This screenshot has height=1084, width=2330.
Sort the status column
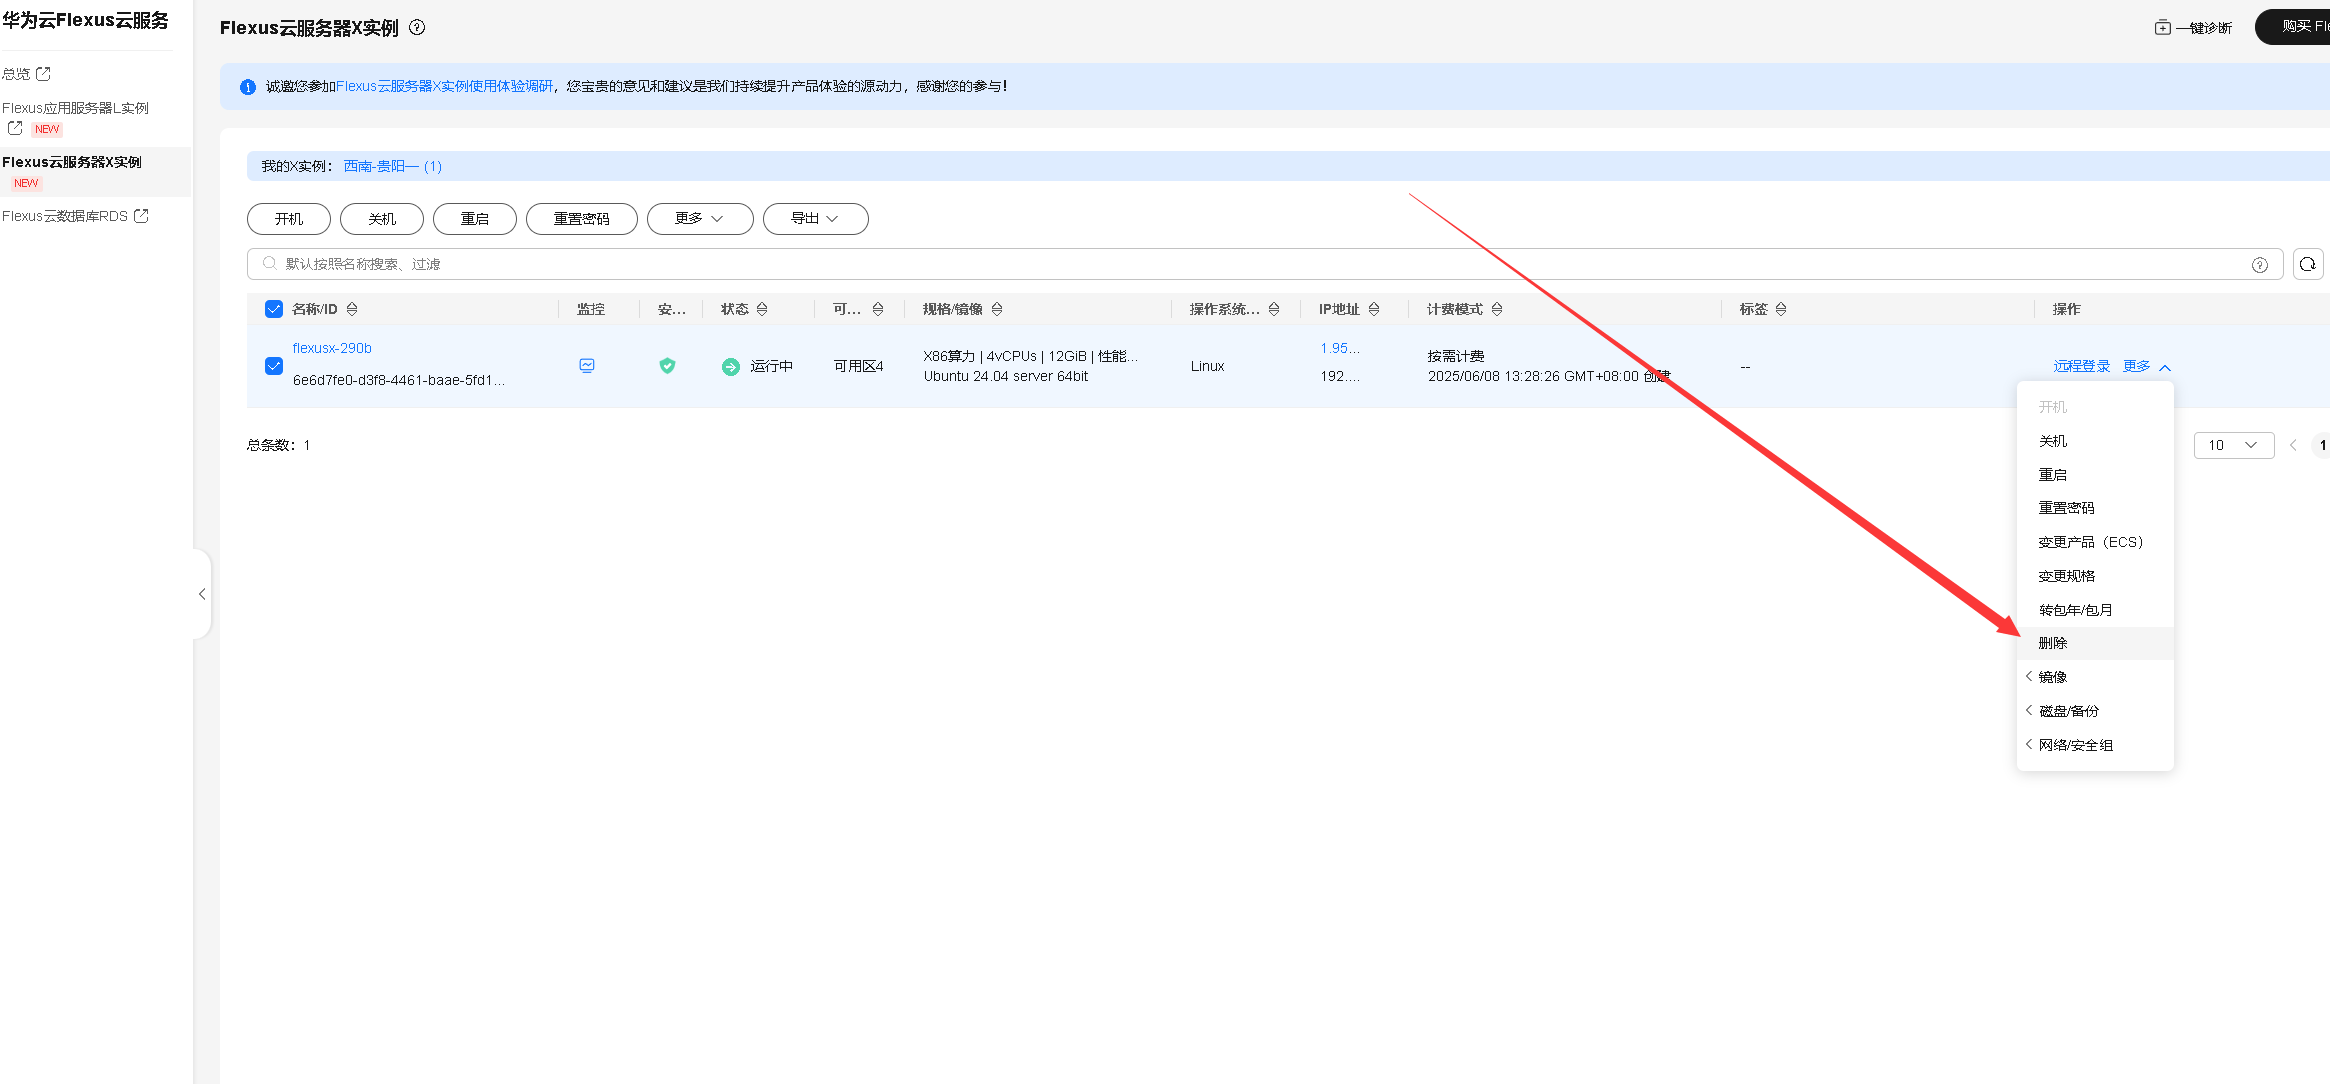(x=762, y=309)
